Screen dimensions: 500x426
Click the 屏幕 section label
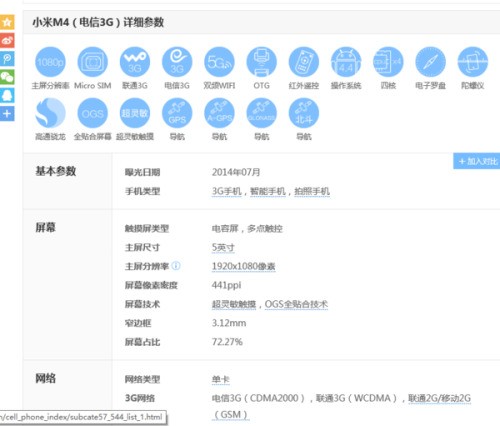pyautogui.click(x=45, y=228)
